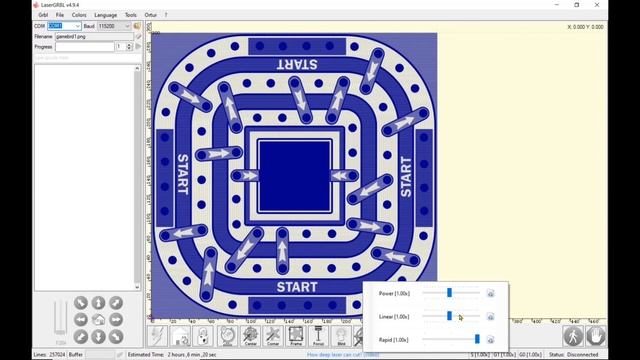Click the Frame custom button

[x=296, y=336]
